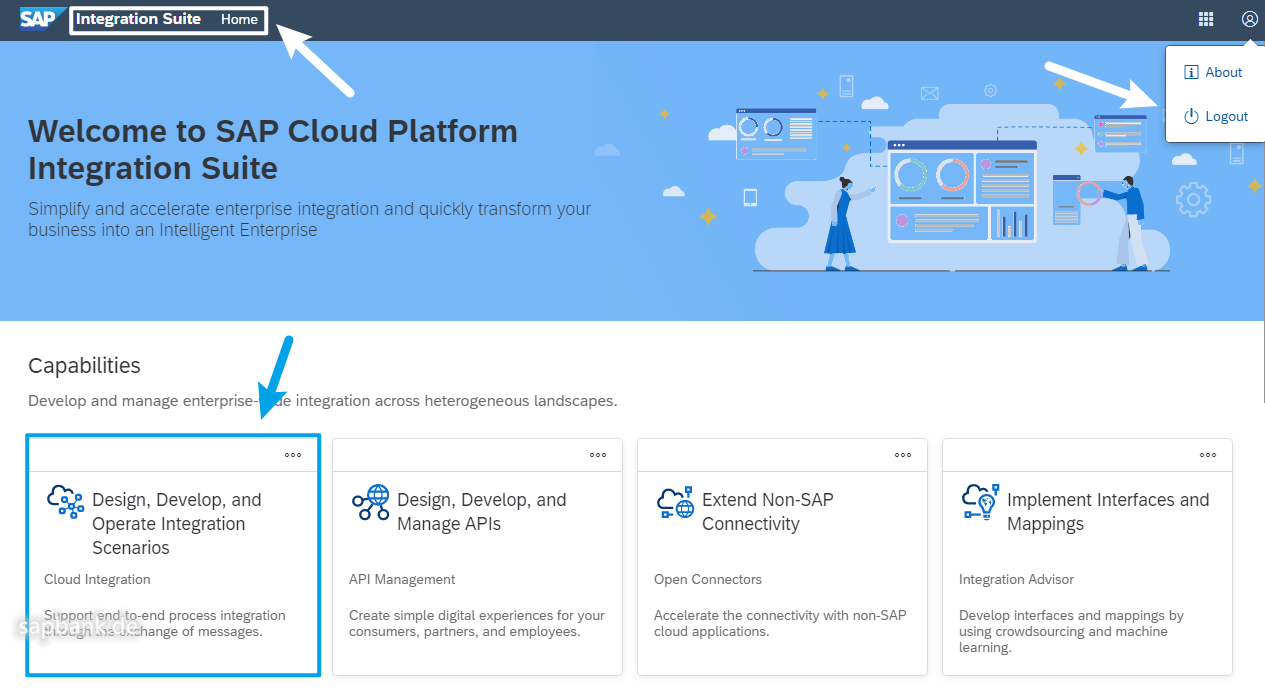Go to Home in the header
Viewport: 1265px width, 689px height.
pos(240,19)
